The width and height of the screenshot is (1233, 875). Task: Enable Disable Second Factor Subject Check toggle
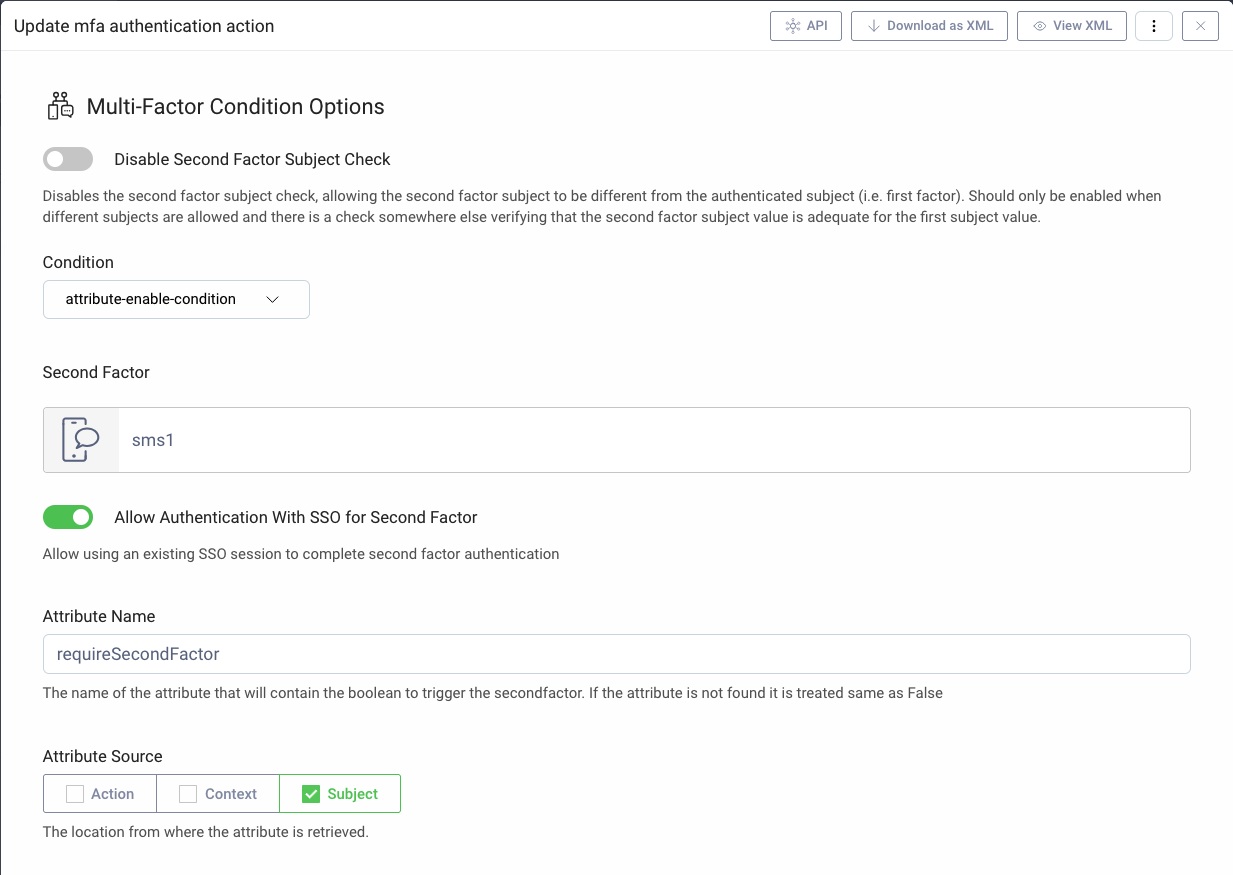pos(68,159)
